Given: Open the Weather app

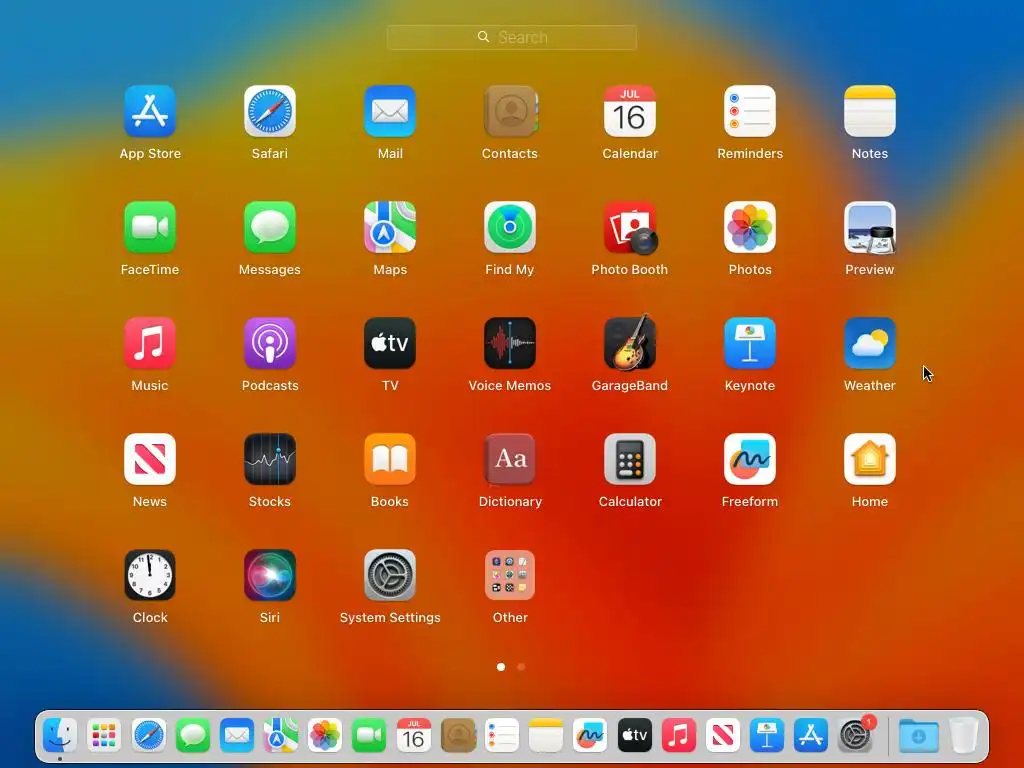Looking at the screenshot, I should click(870, 343).
